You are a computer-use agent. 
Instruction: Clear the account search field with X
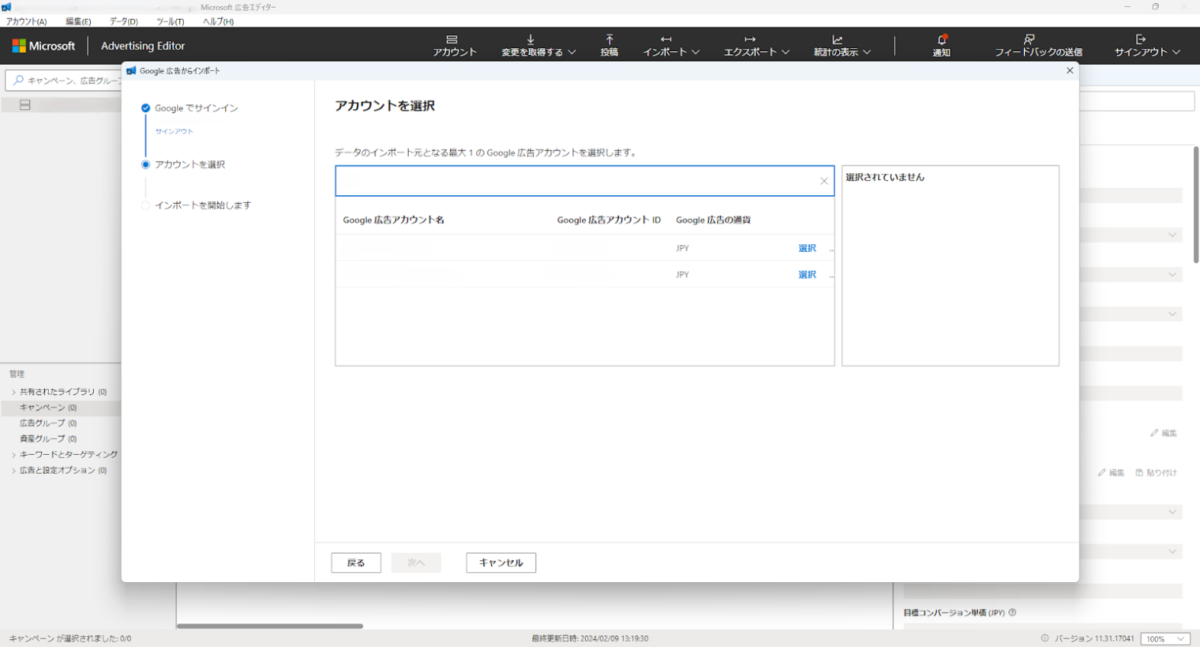(x=824, y=181)
